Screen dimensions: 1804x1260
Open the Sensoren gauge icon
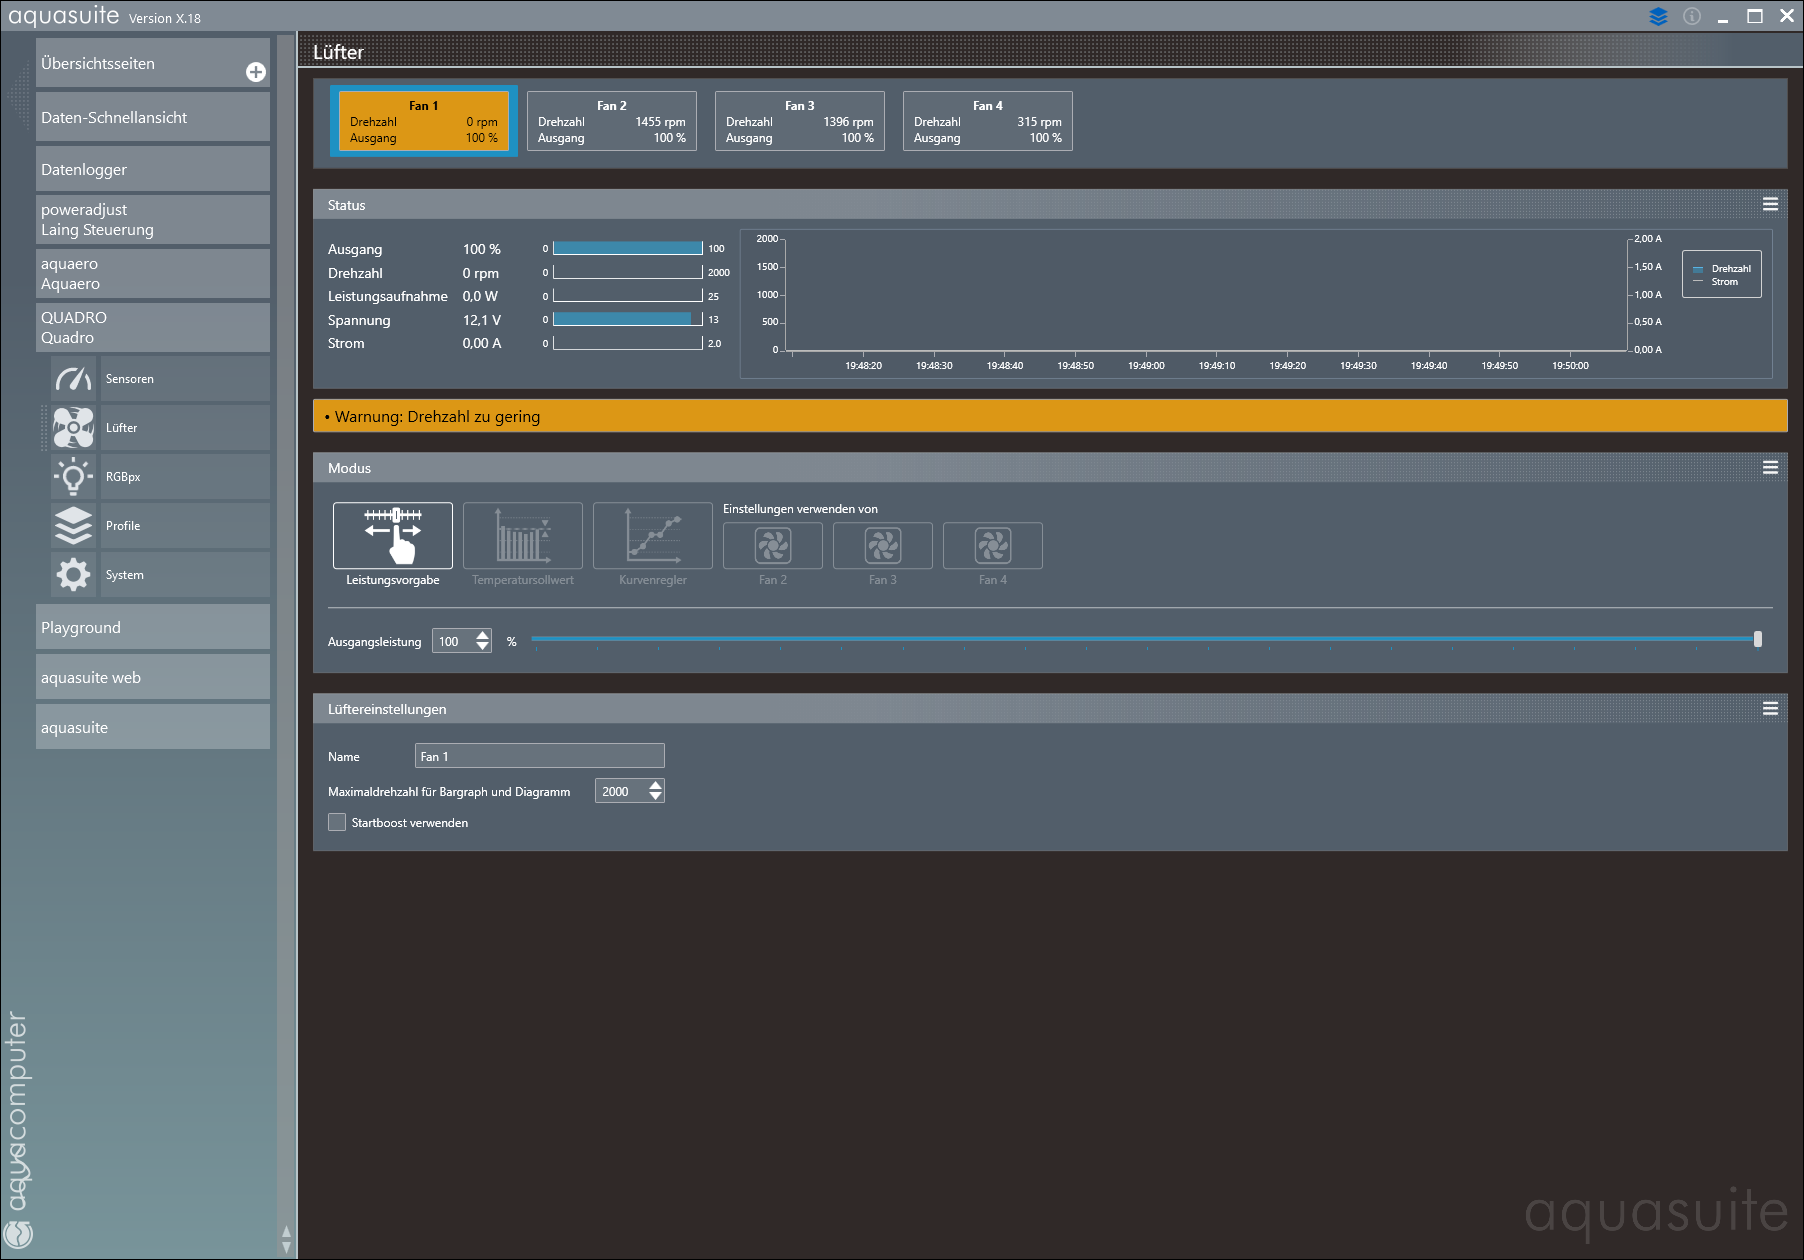(x=74, y=379)
